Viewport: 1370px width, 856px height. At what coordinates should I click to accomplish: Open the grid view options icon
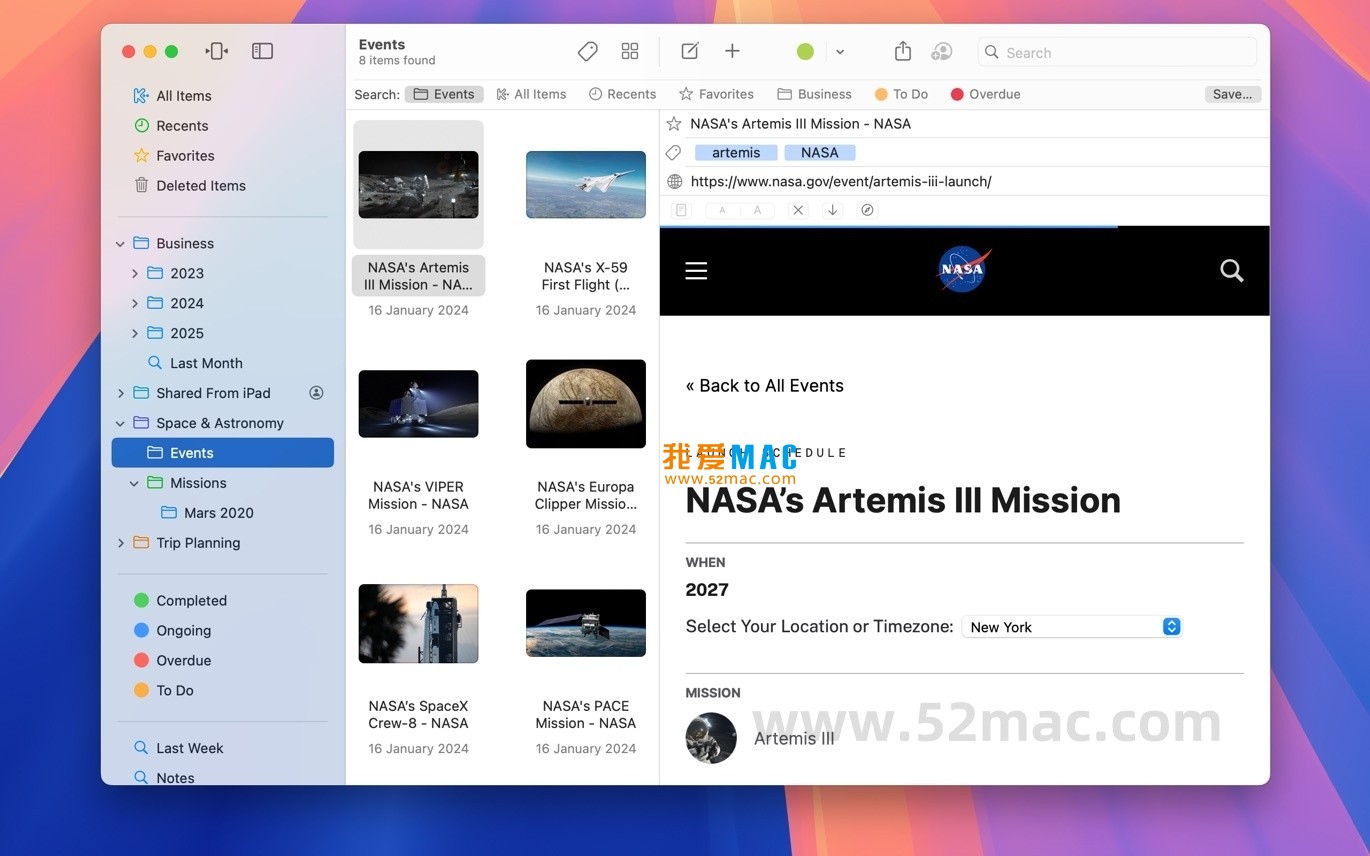(629, 51)
